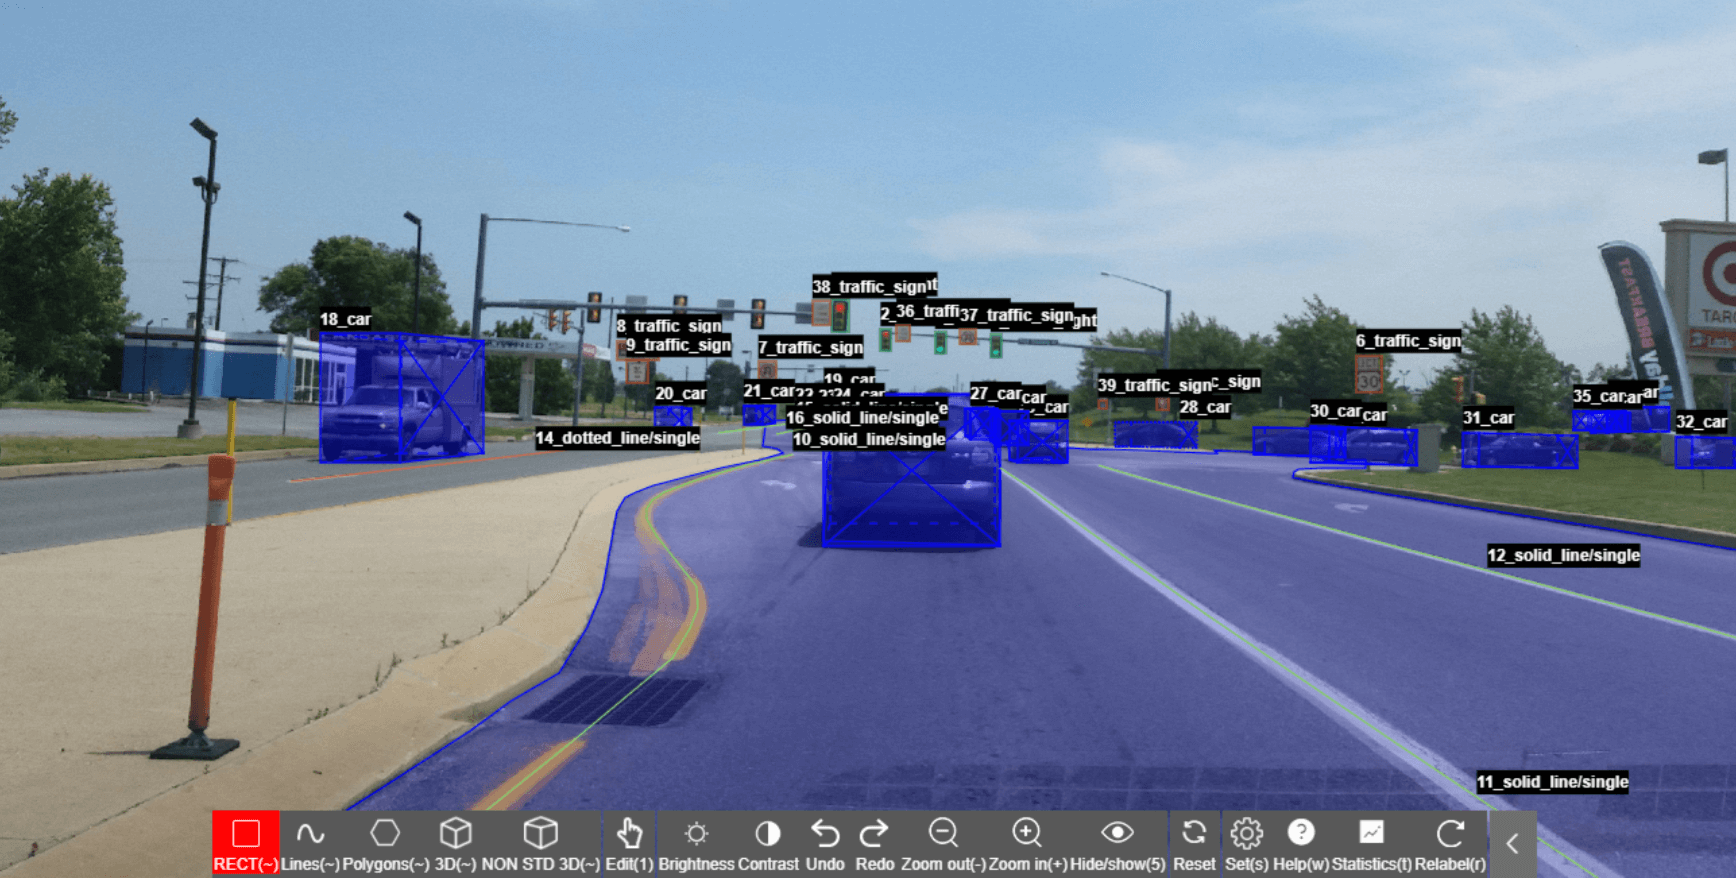The height and width of the screenshot is (878, 1736).
Task: Click the Relabel button
Action: [1450, 841]
